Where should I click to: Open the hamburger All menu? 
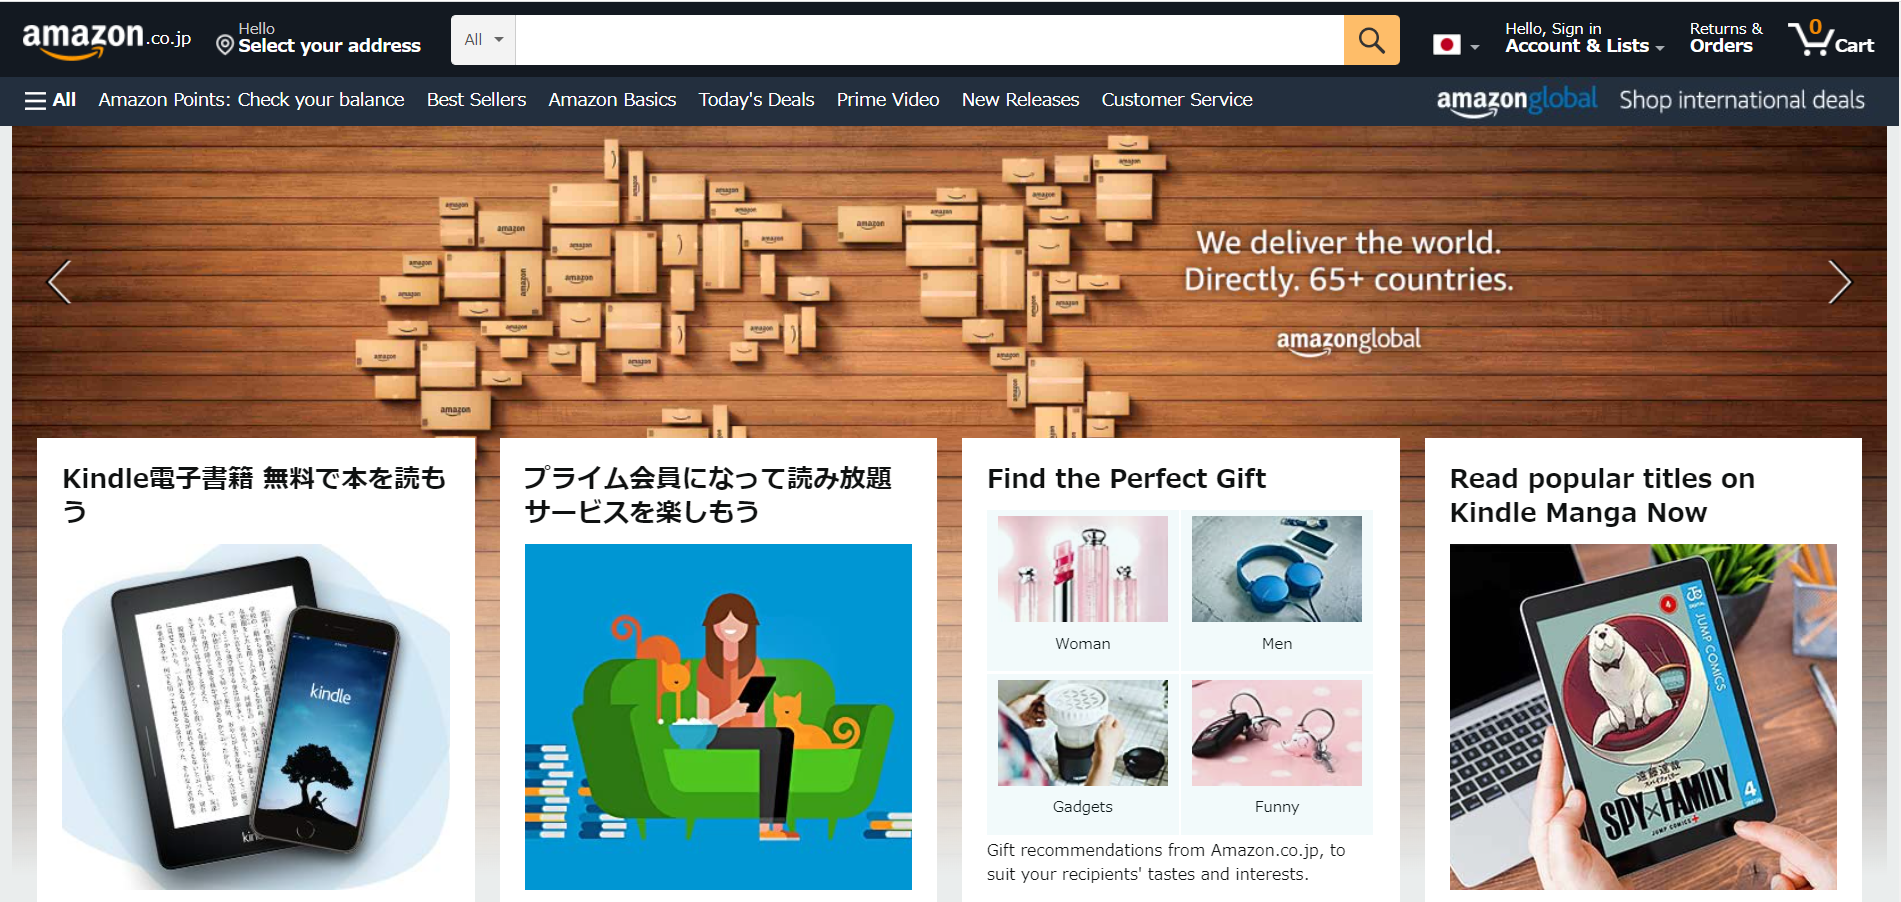tap(50, 100)
